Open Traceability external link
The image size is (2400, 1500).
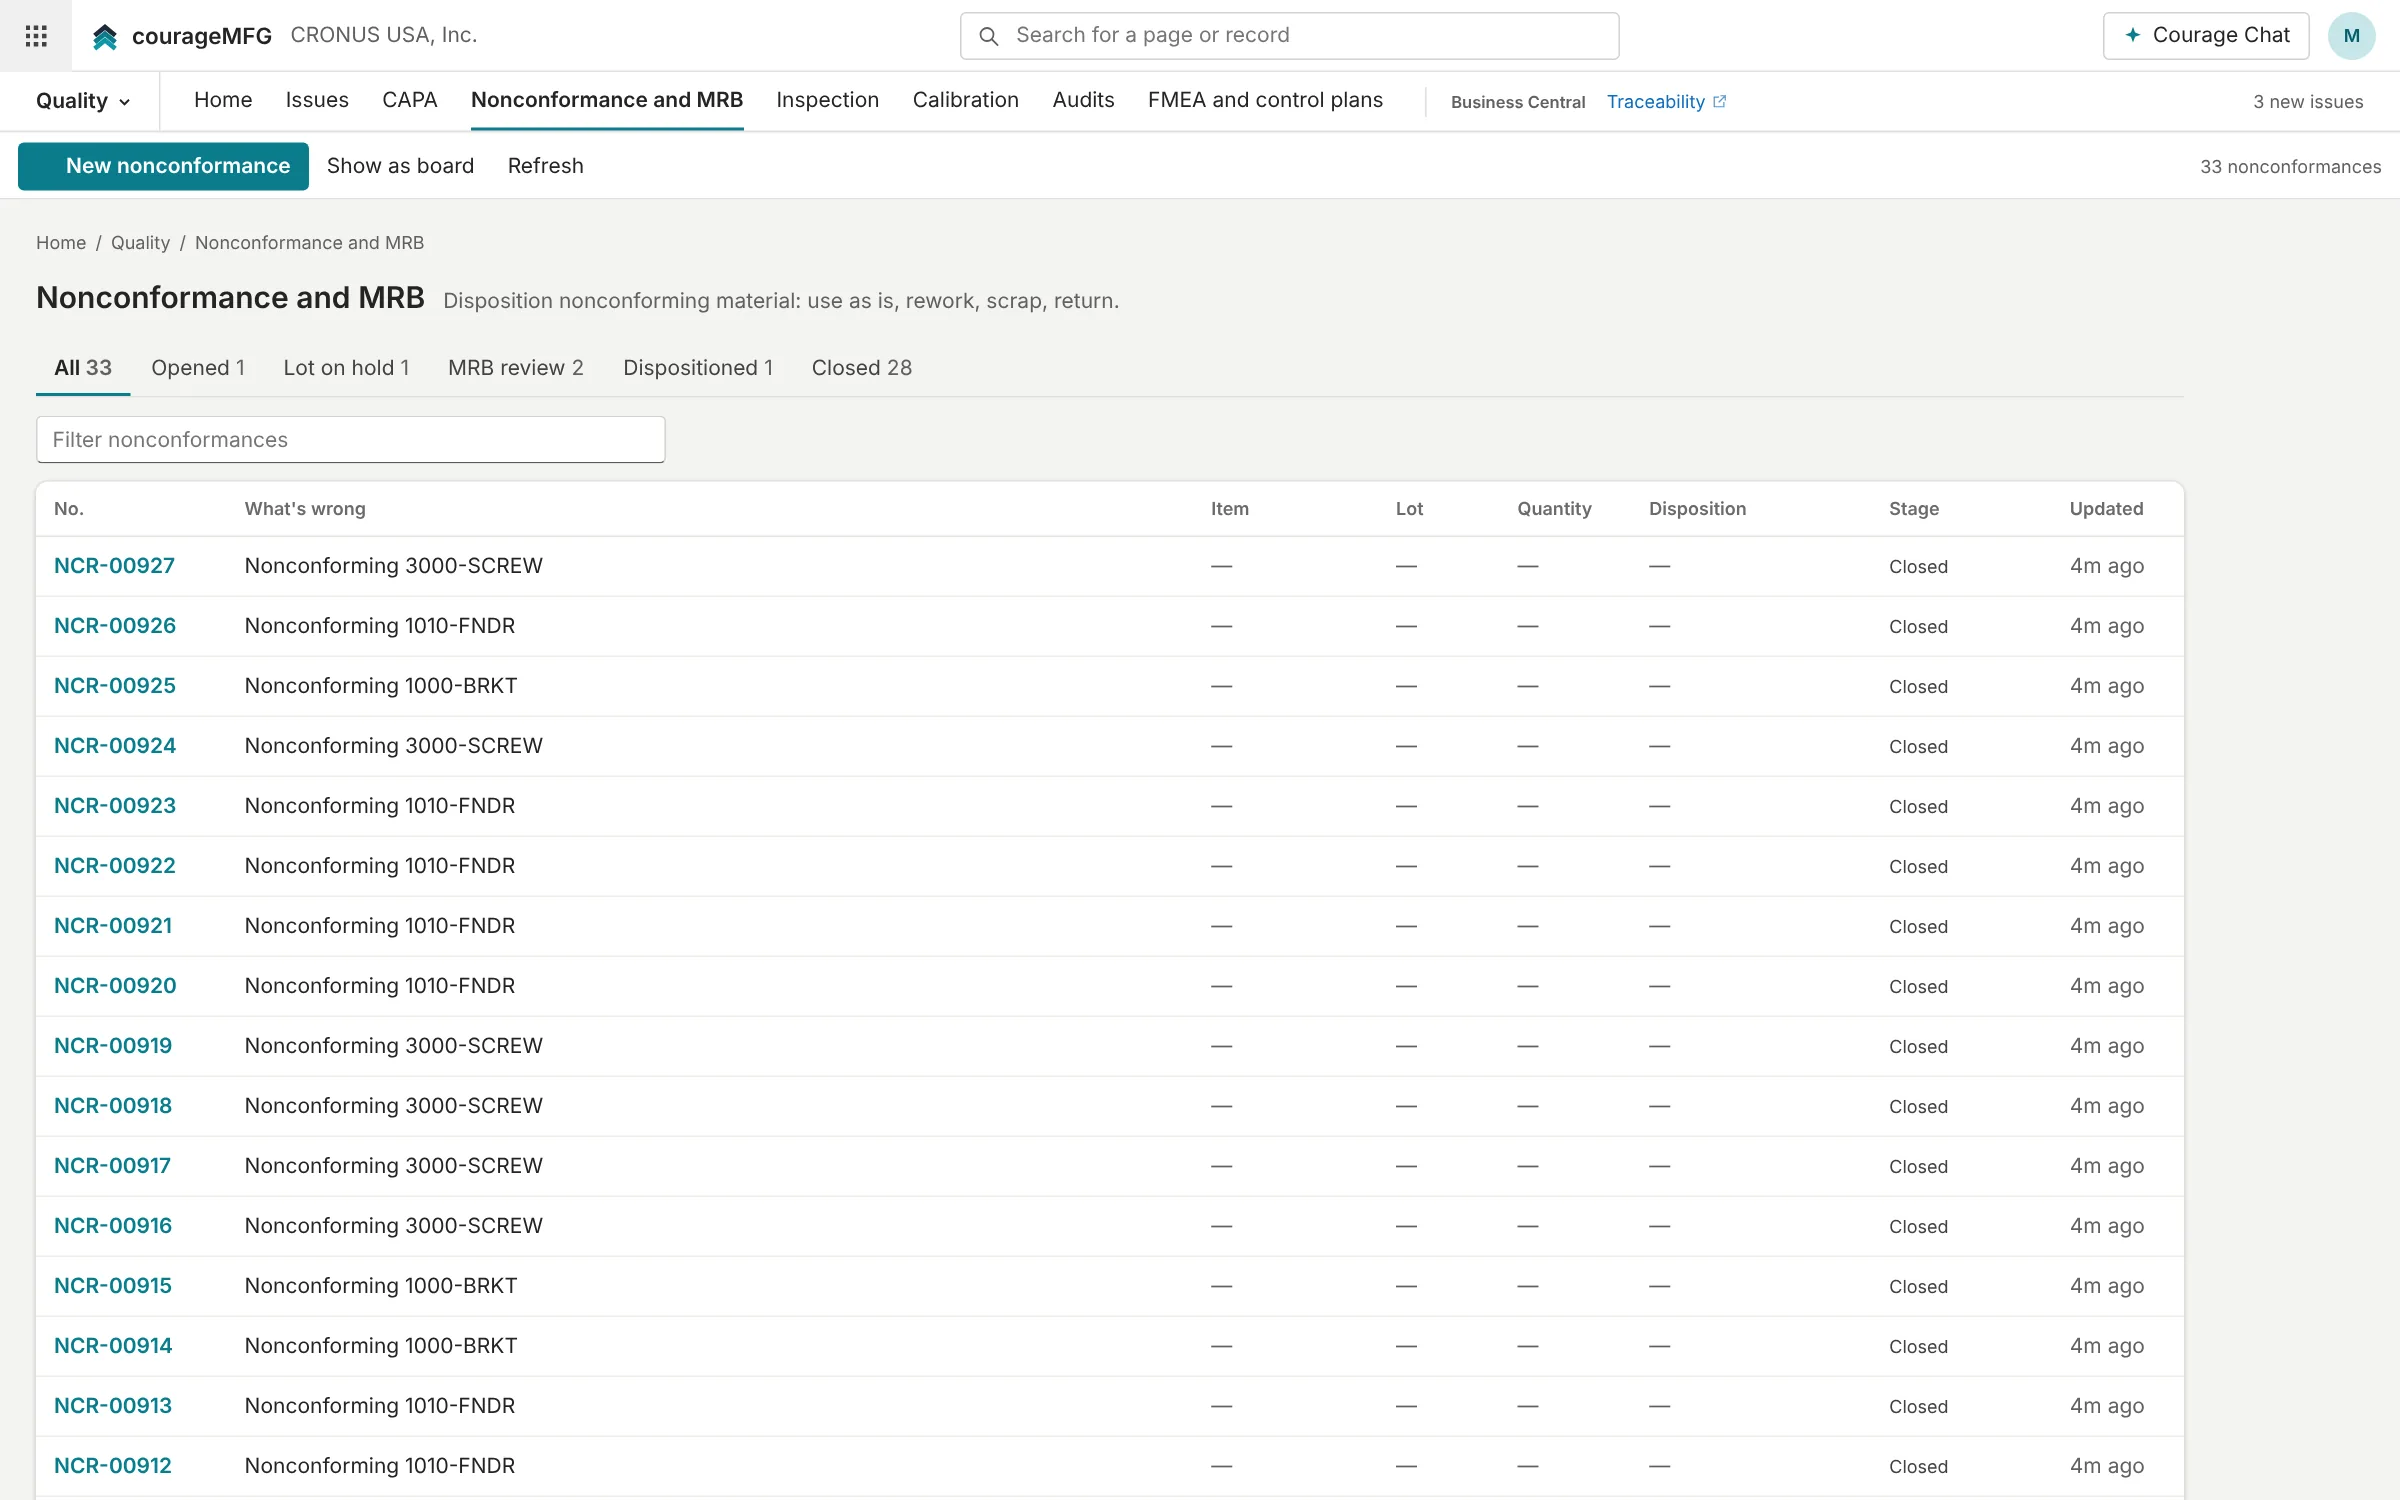tap(1666, 101)
